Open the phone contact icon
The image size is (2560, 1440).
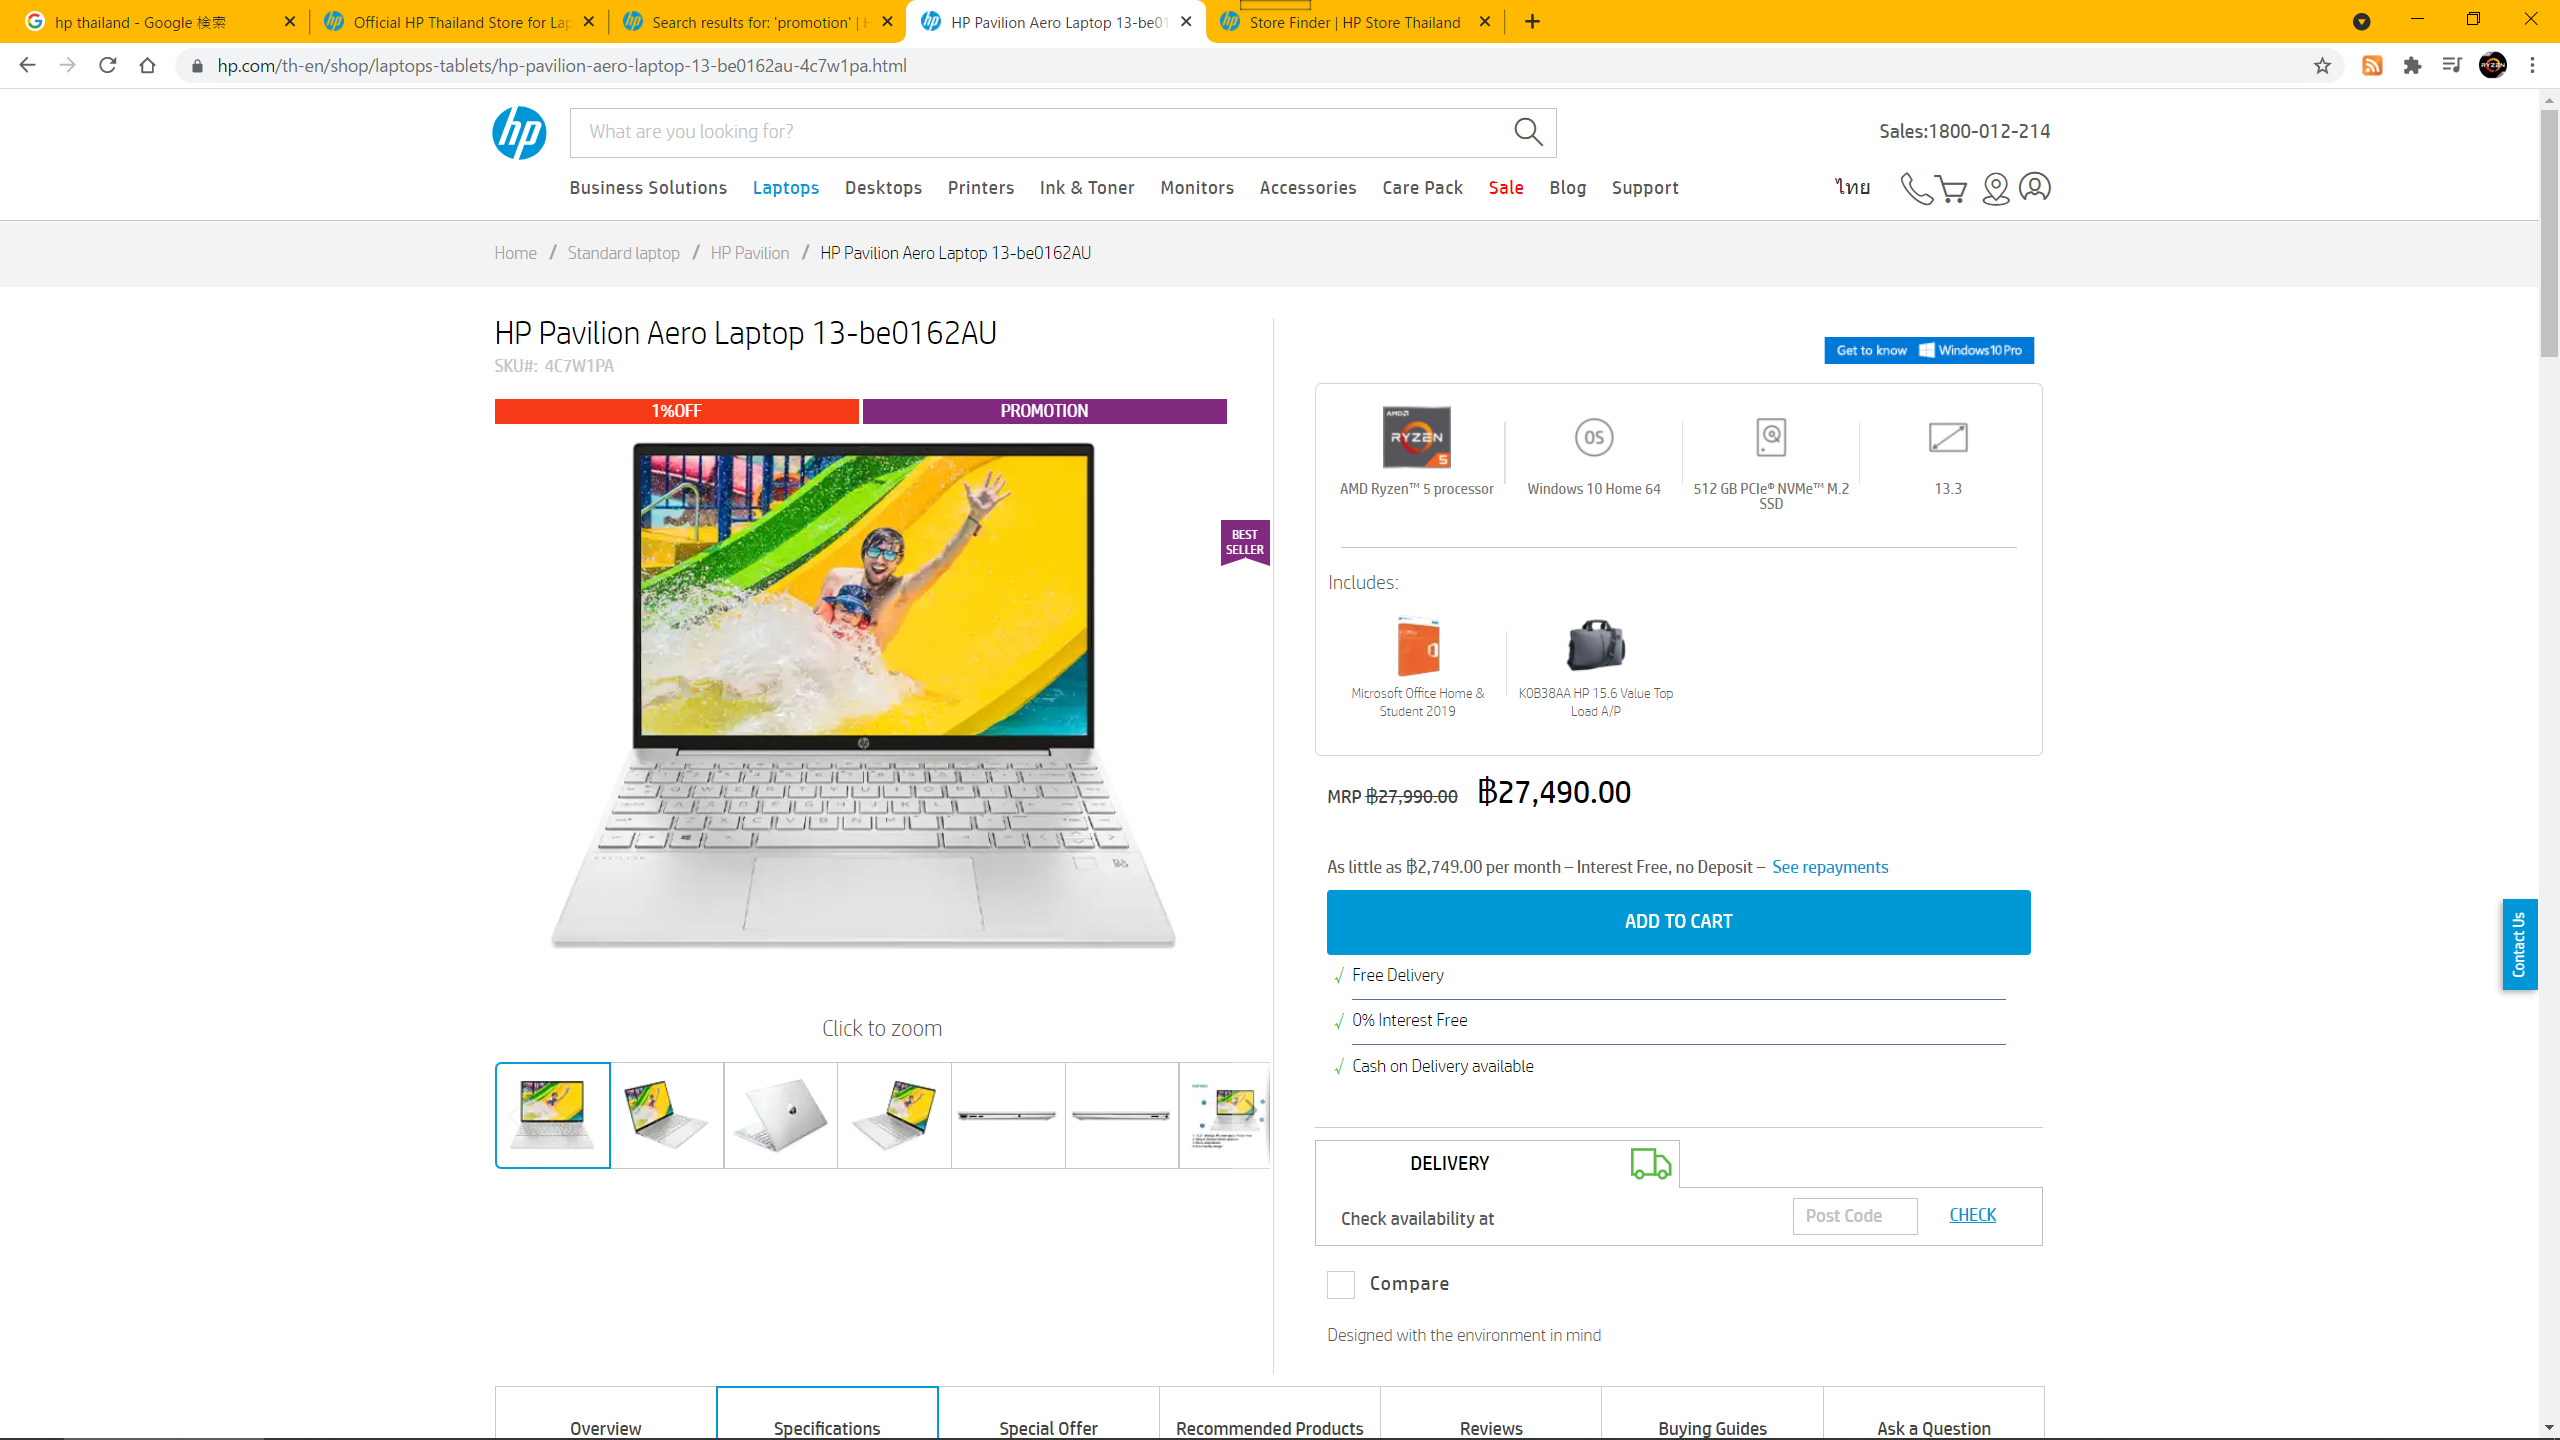point(1915,188)
